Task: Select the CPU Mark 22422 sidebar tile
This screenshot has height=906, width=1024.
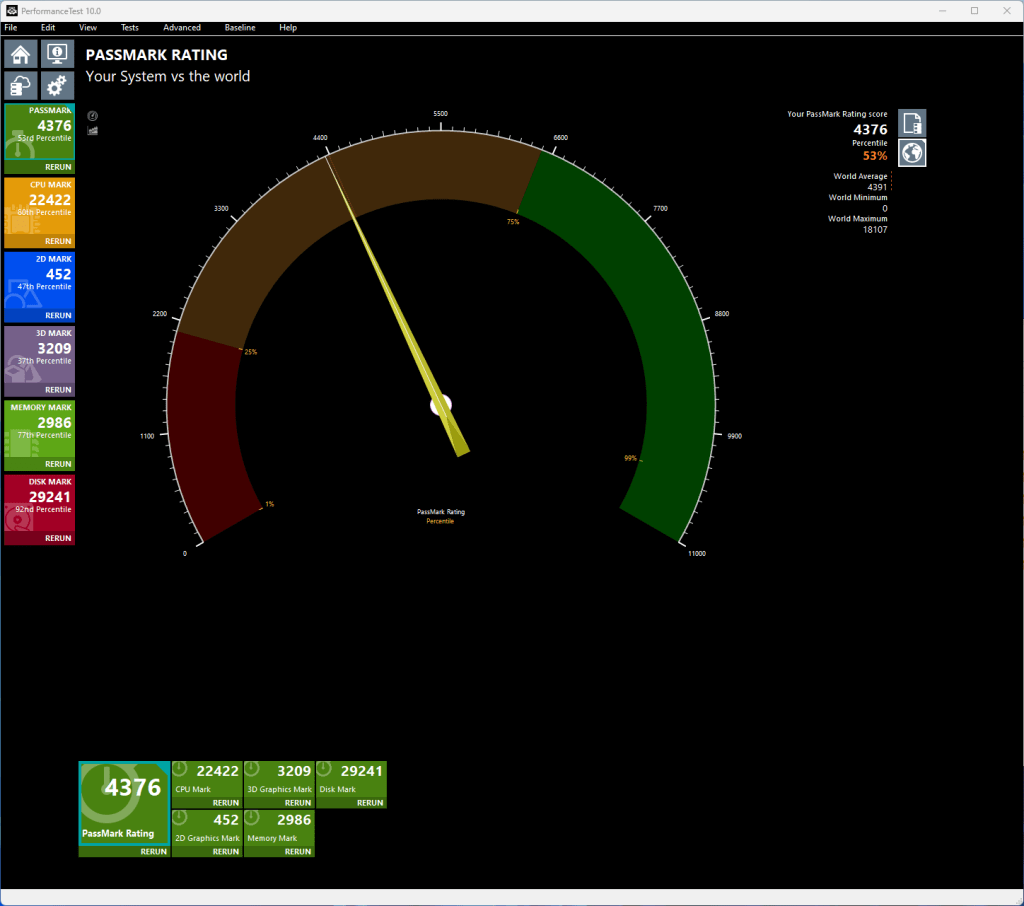Action: point(40,206)
